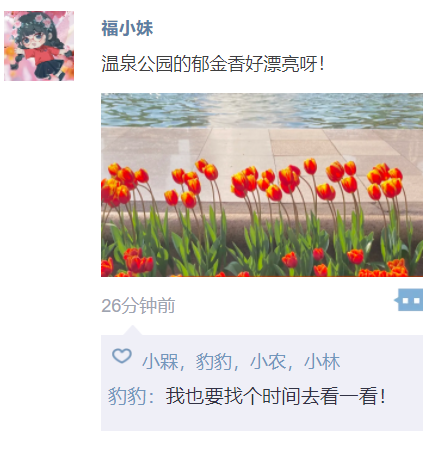Click blank area right of likers list
The image size is (441, 455).
click(382, 362)
